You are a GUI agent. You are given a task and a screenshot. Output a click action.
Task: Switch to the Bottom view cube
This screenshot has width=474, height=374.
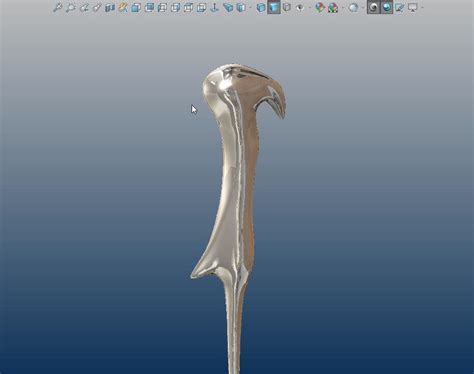(201, 8)
